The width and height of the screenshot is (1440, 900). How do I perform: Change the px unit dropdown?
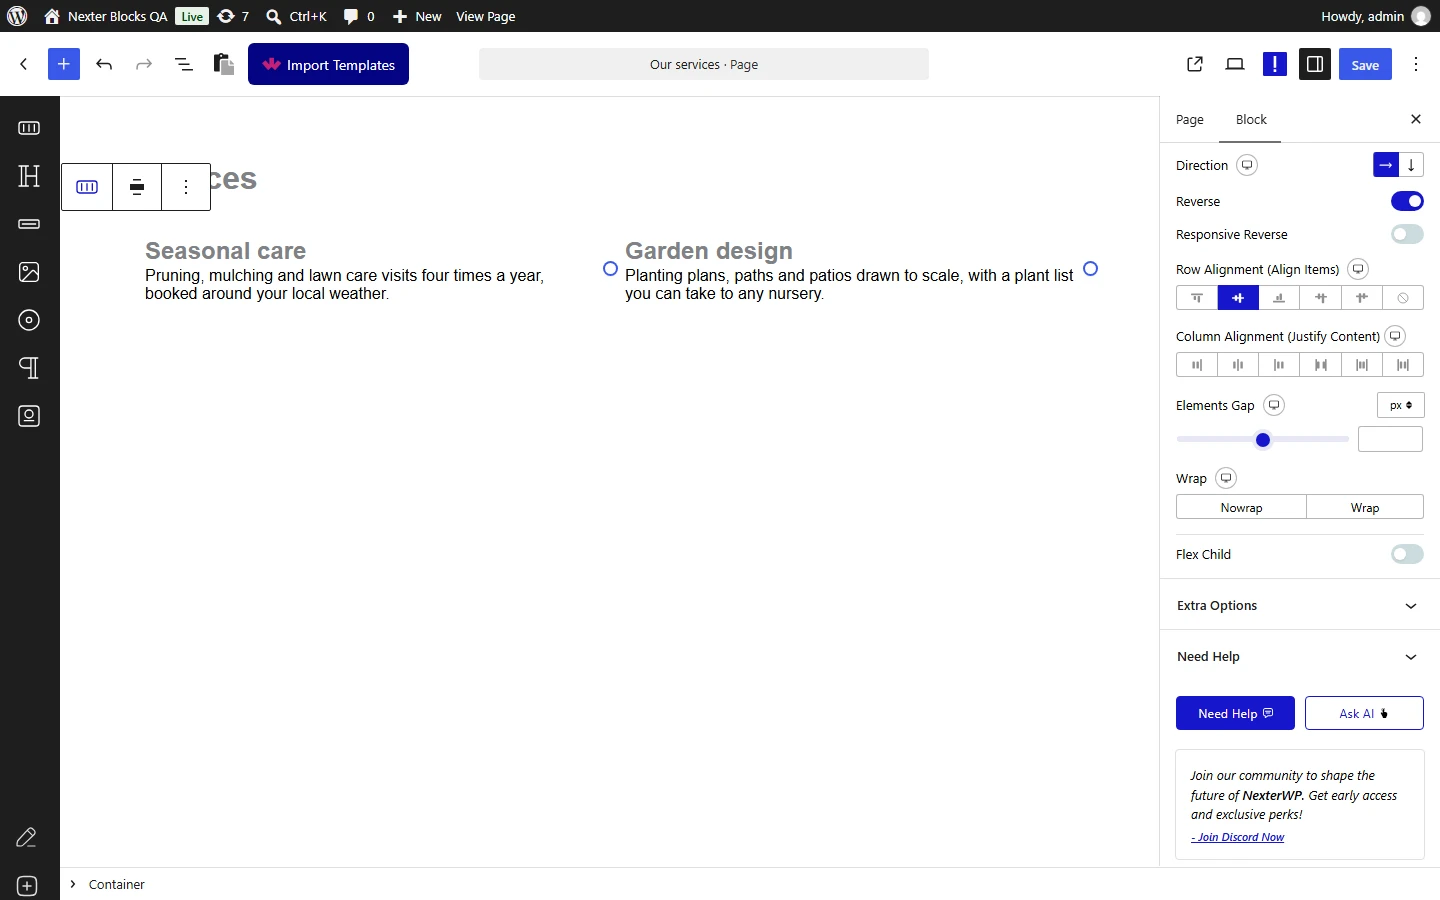coord(1401,405)
